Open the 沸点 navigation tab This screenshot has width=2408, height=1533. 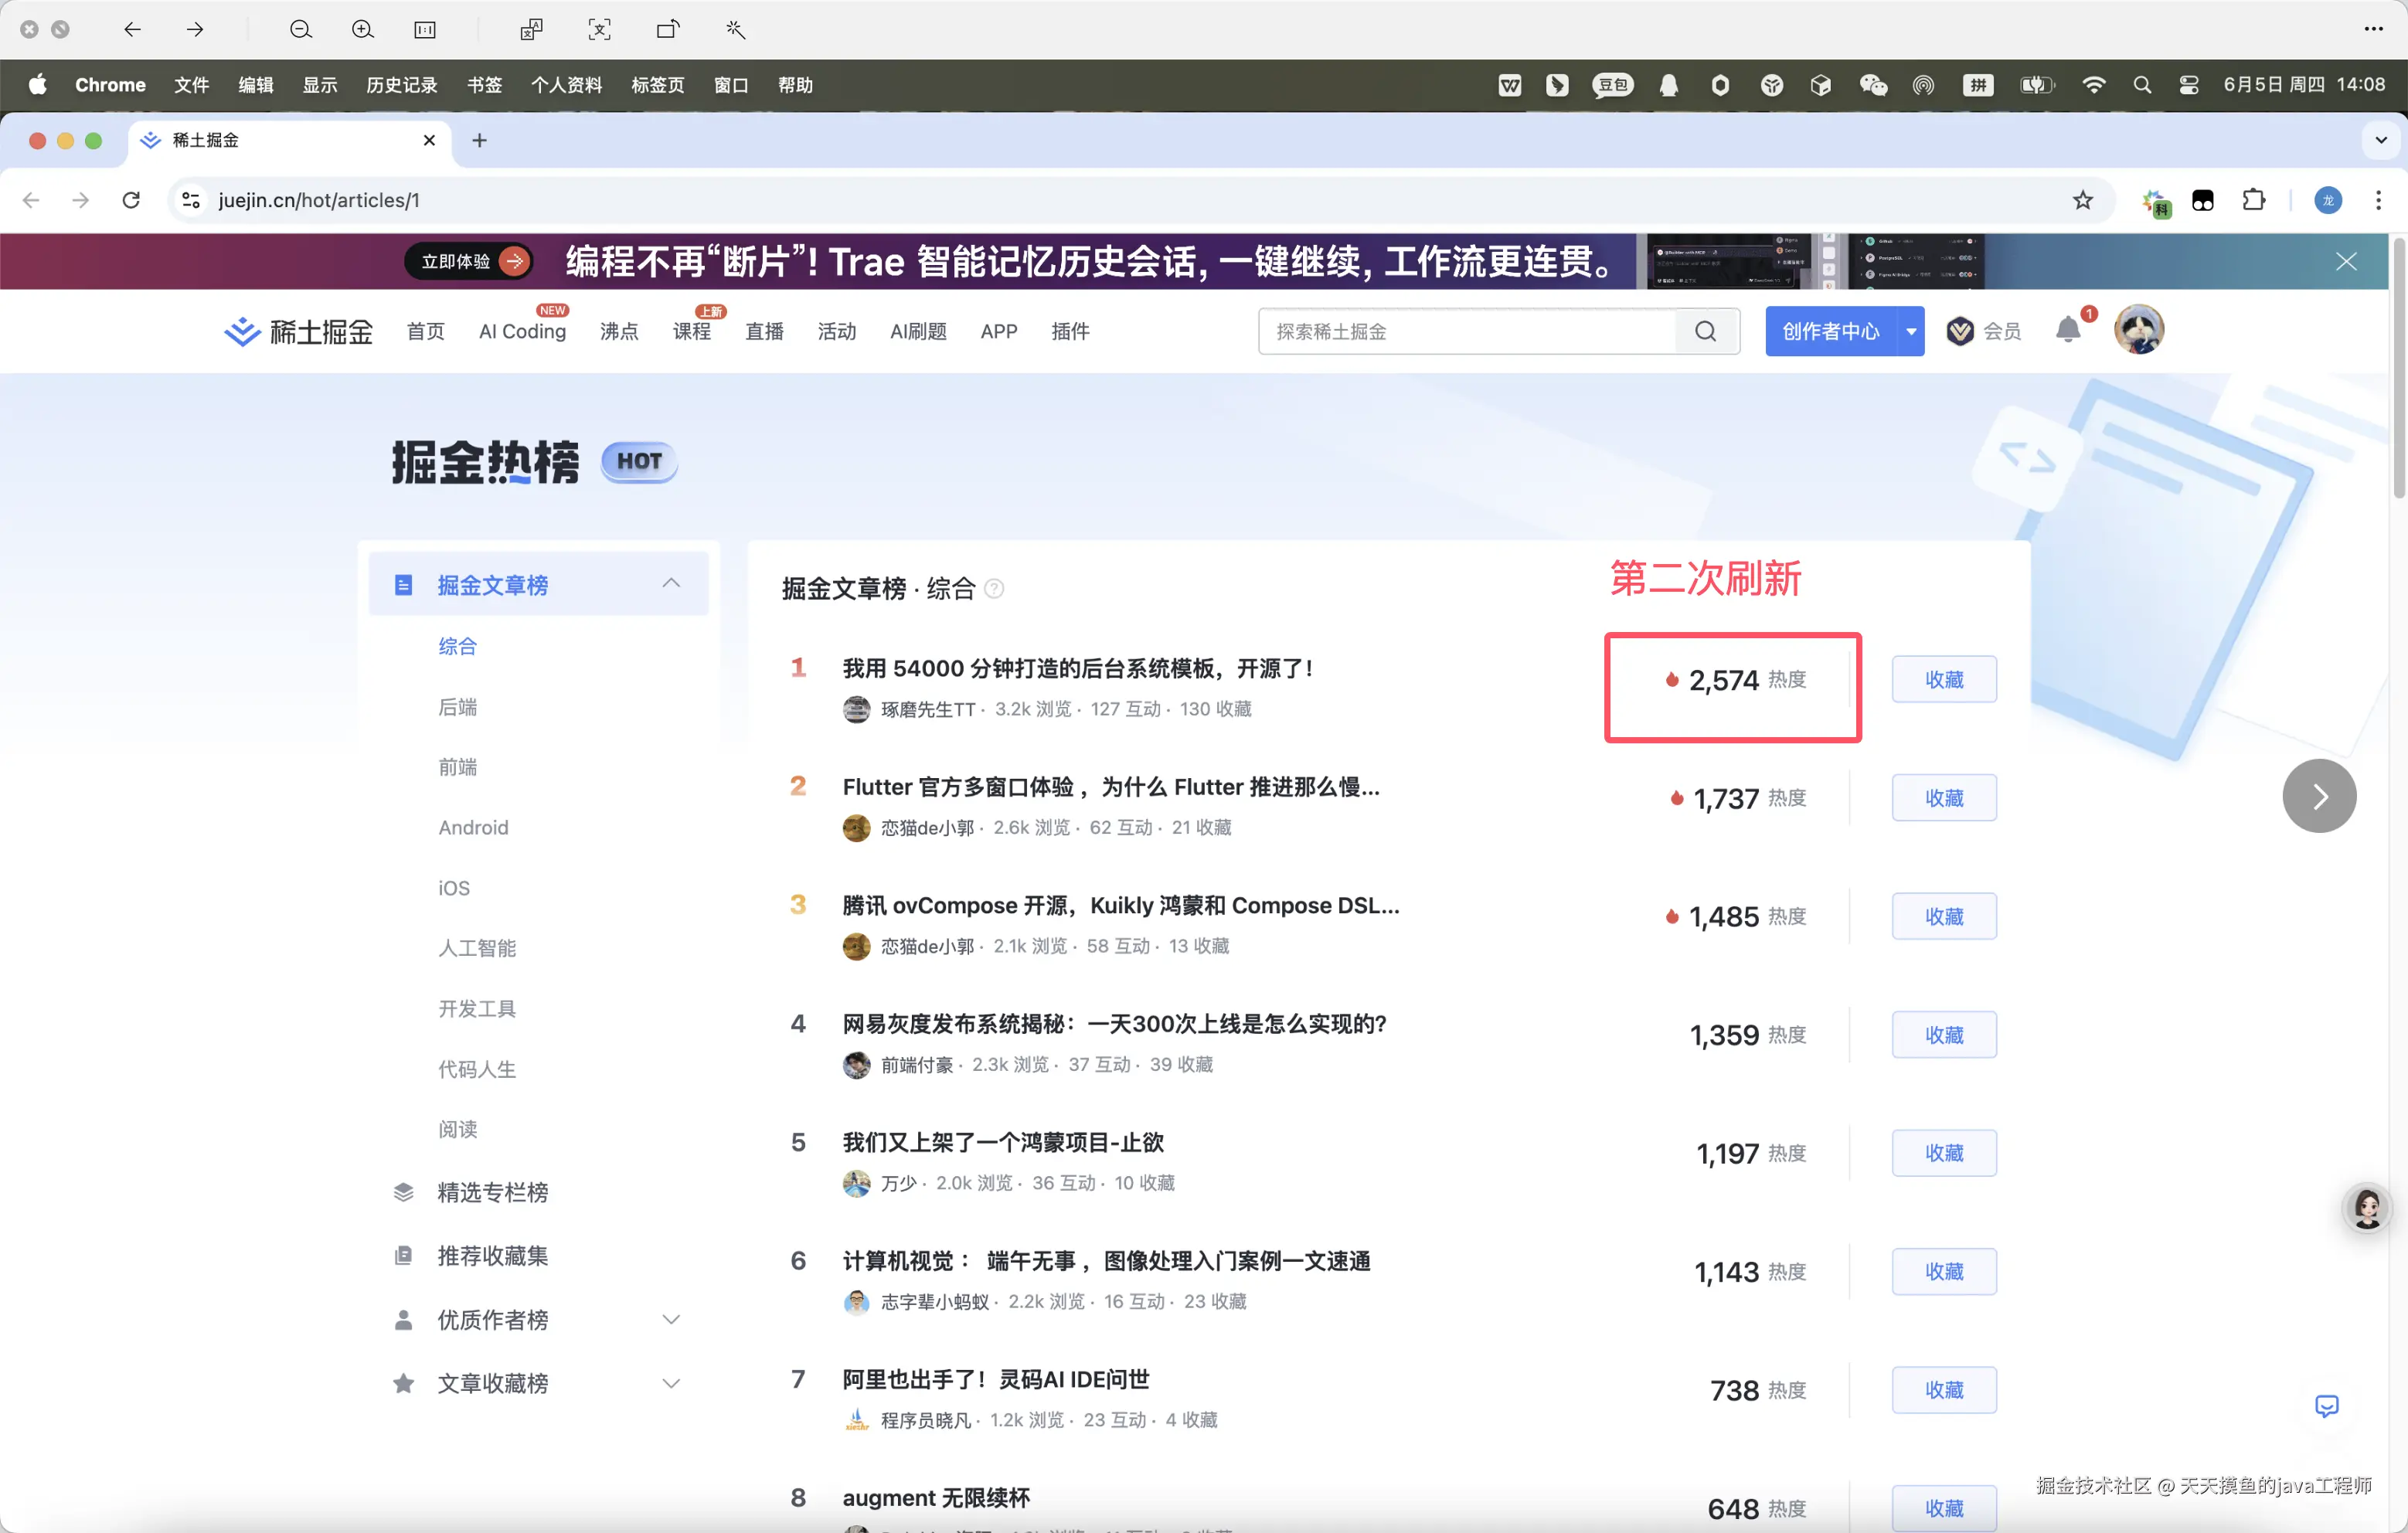coord(618,331)
